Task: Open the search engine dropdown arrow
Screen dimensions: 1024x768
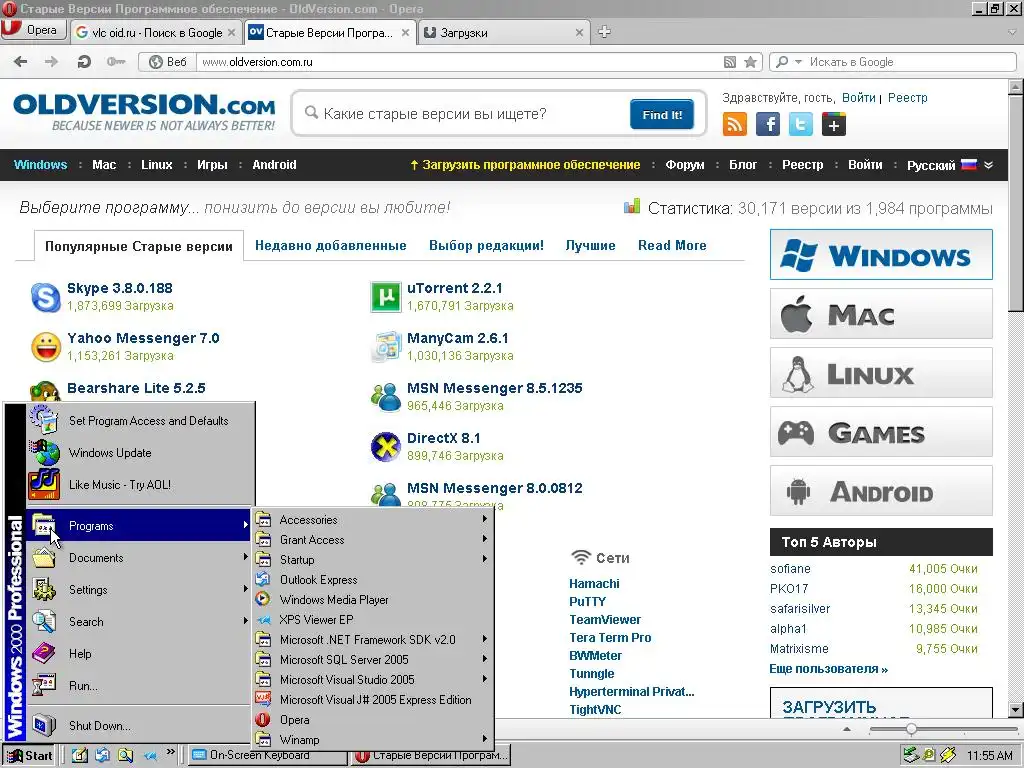Action: [798, 62]
